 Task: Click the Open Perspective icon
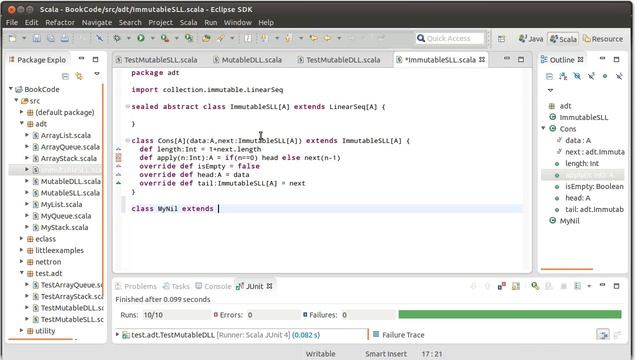[x=501, y=39]
